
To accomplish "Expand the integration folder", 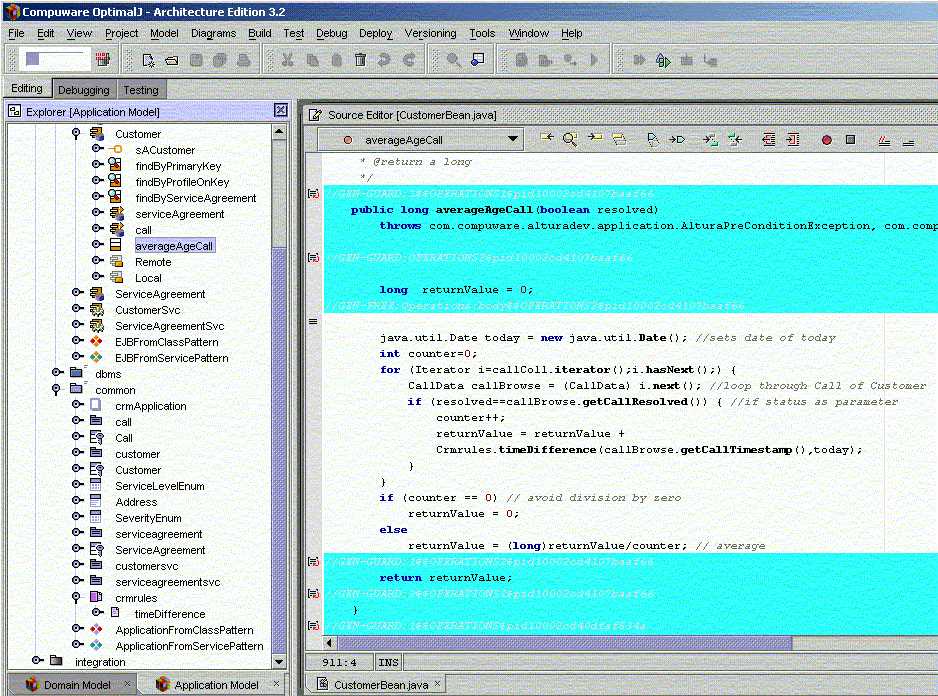I will tap(37, 660).
